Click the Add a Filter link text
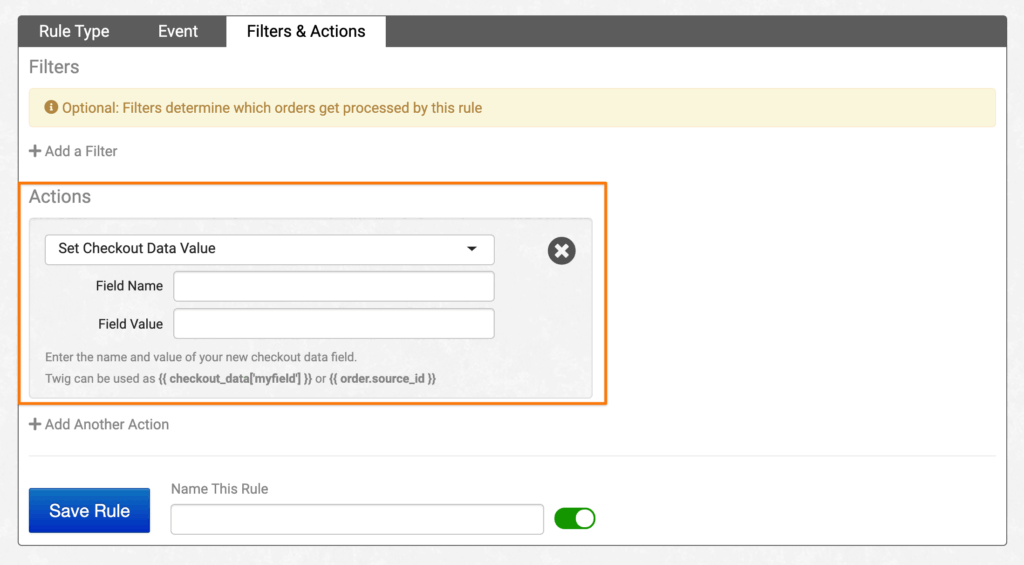The image size is (1024, 565). coord(81,151)
